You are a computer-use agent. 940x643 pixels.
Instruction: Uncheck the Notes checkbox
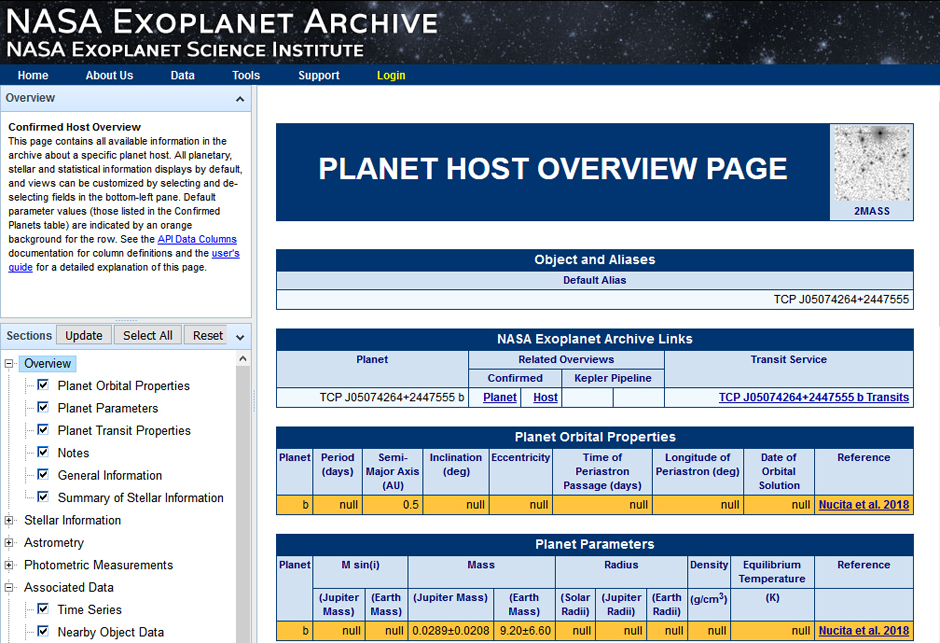[x=43, y=452]
